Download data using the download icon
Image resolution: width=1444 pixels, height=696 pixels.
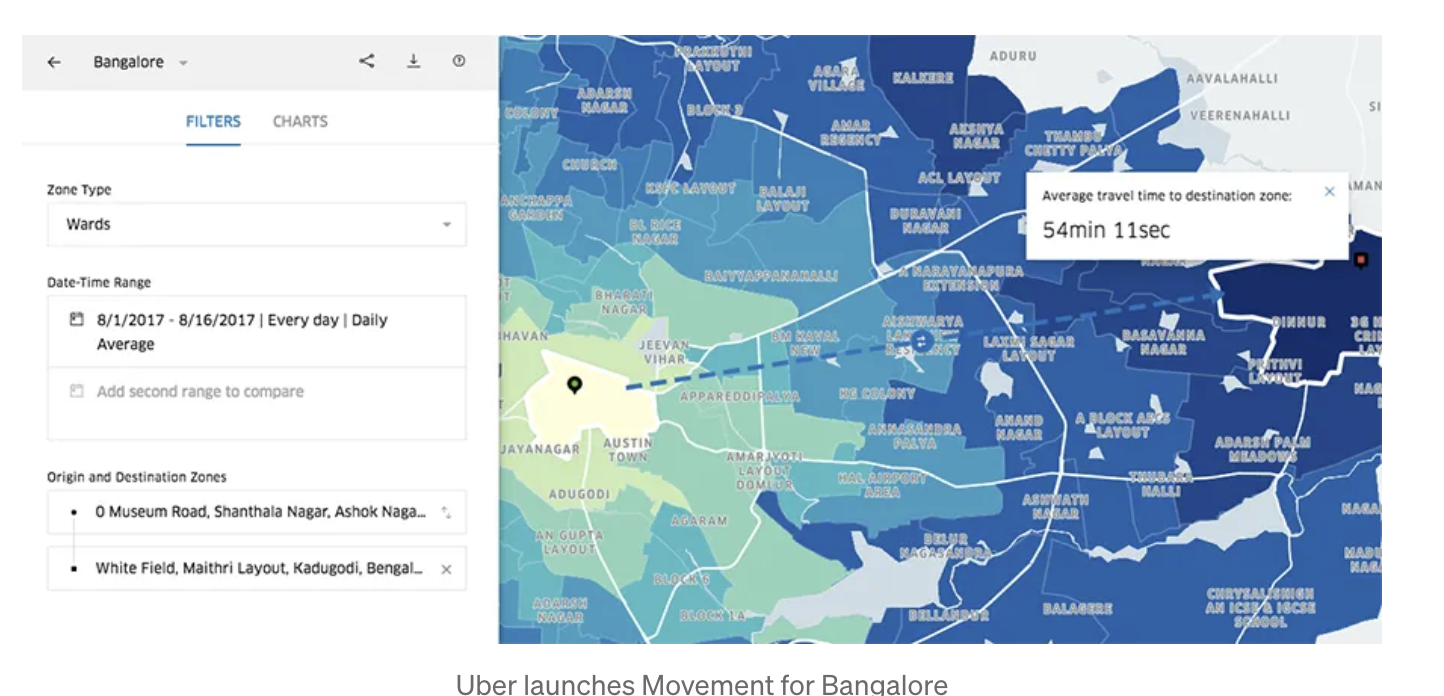click(414, 60)
